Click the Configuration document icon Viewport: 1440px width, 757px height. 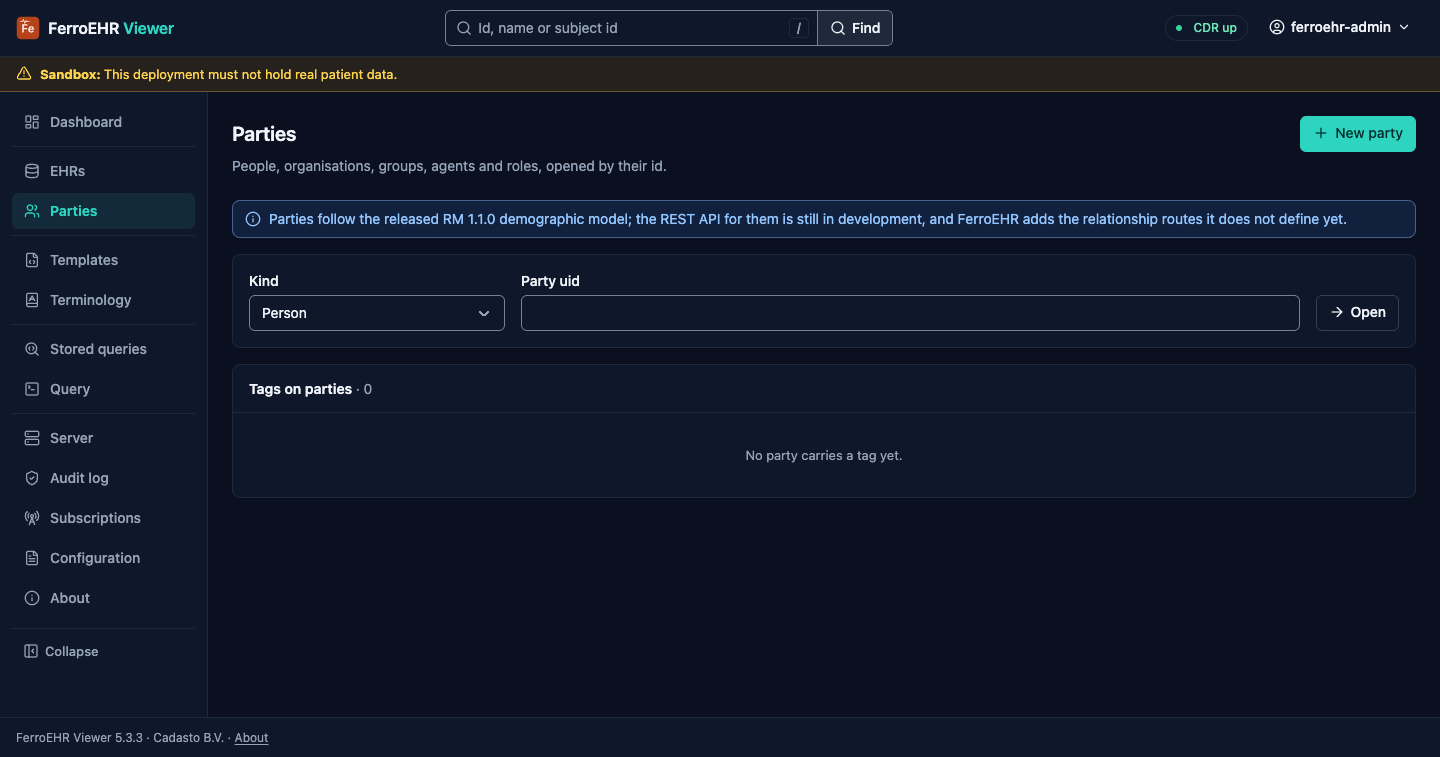point(32,558)
